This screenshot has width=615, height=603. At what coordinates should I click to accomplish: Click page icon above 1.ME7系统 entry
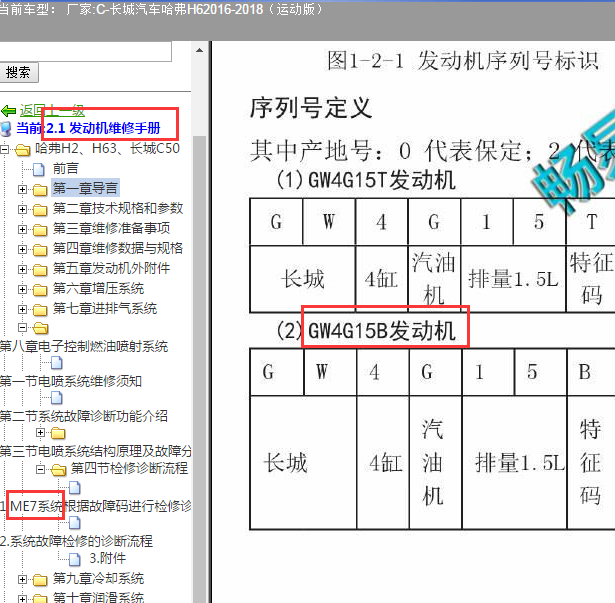pos(75,488)
